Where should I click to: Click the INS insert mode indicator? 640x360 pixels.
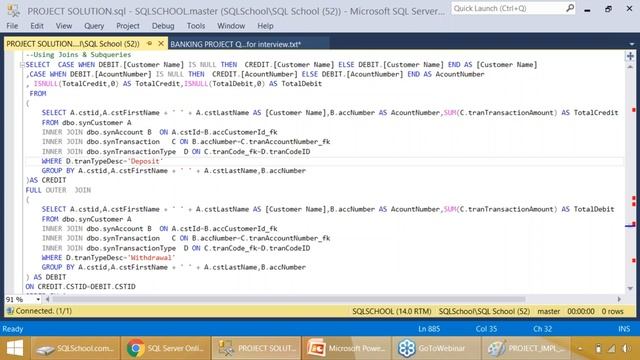[x=624, y=329]
